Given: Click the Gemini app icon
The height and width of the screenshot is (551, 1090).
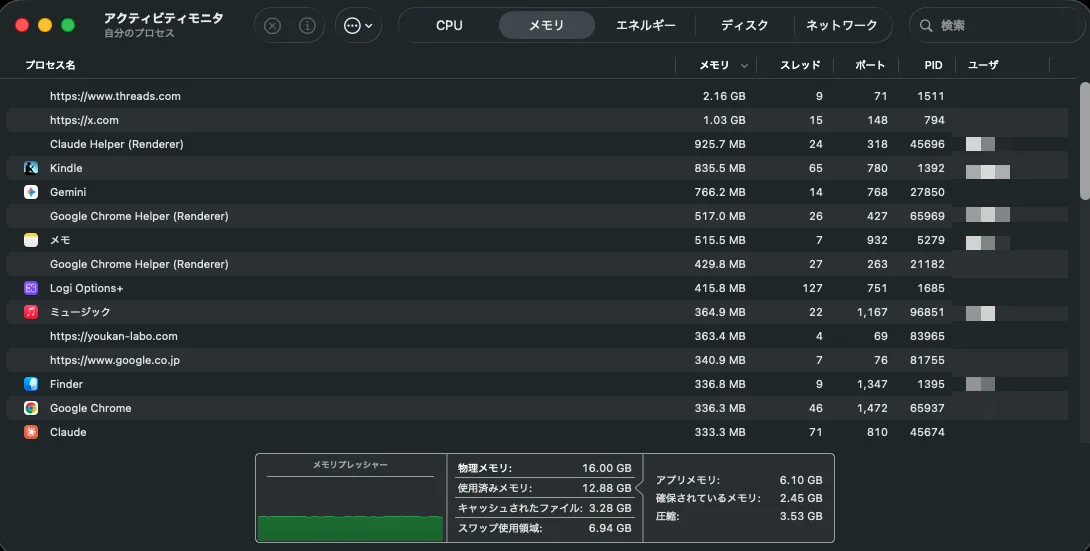Looking at the screenshot, I should pyautogui.click(x=31, y=192).
